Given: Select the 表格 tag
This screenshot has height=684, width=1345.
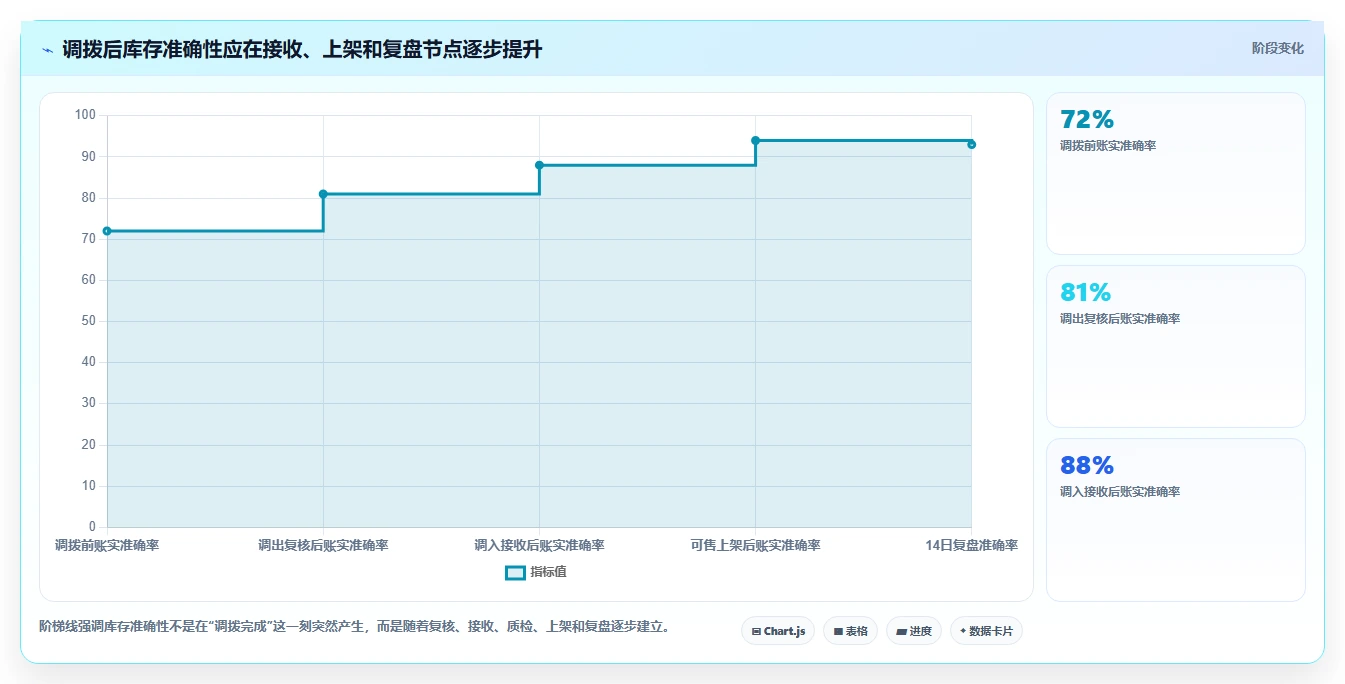Looking at the screenshot, I should 850,631.
